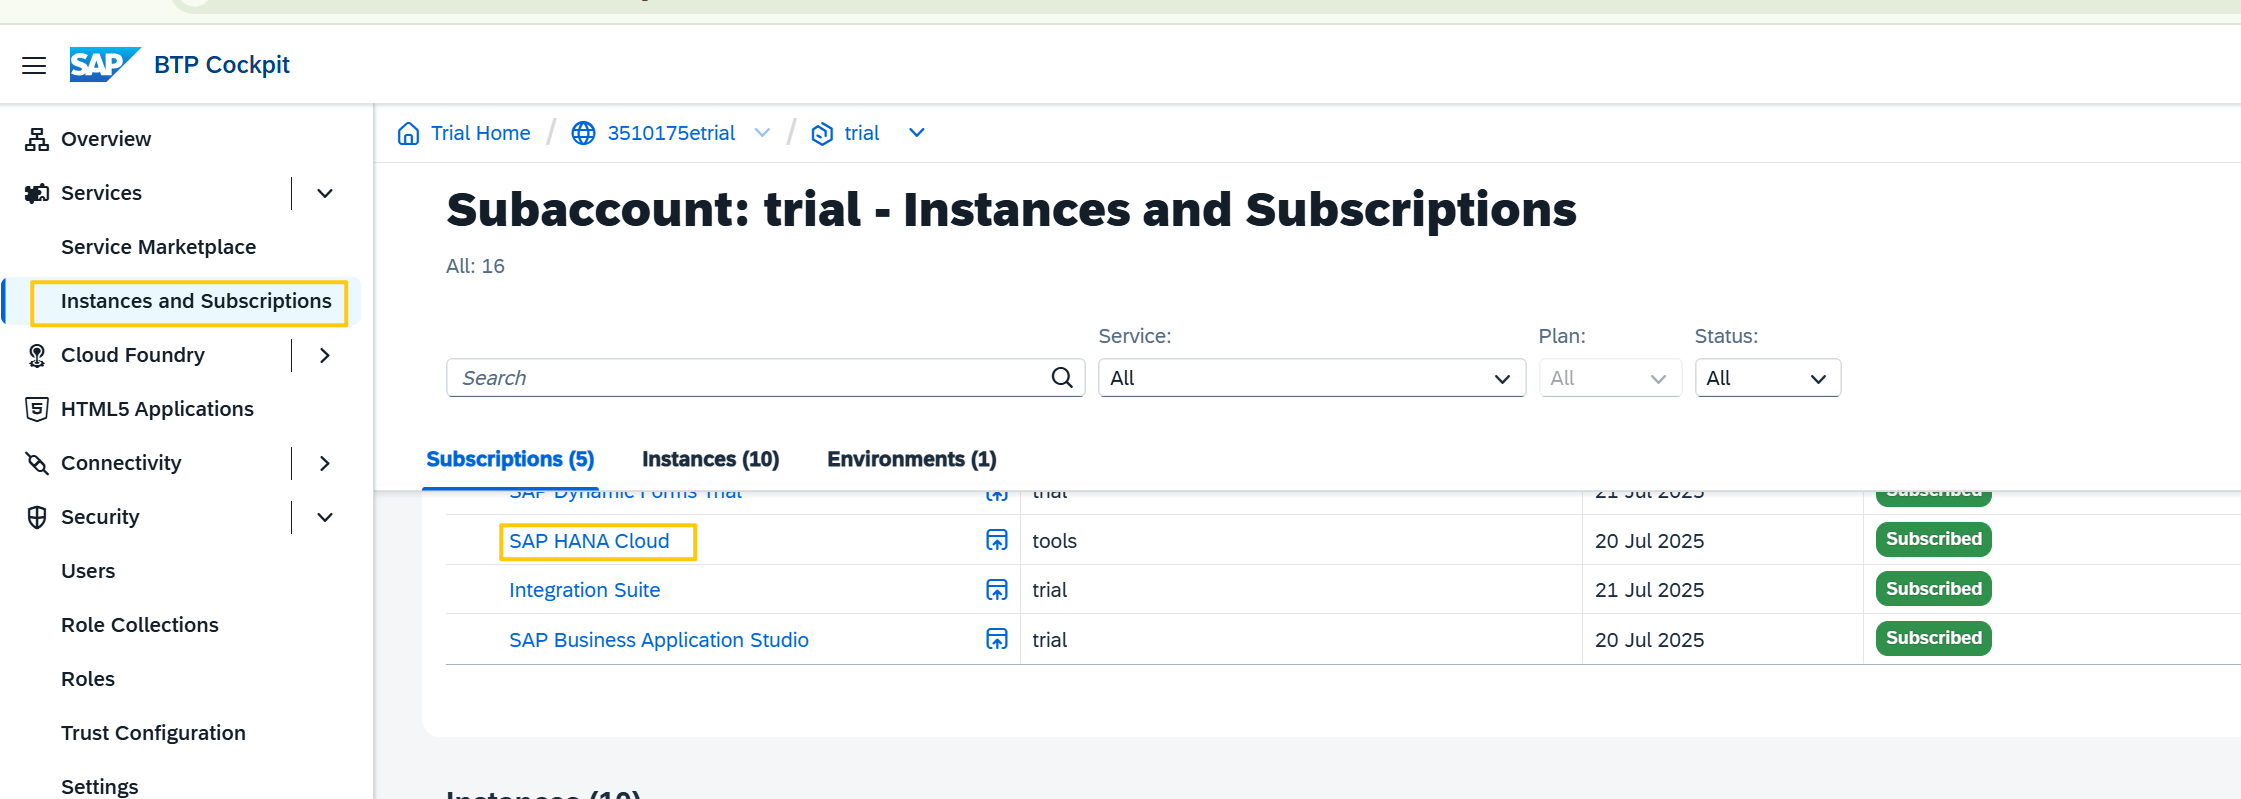Open Roles in the sidebar
2241x799 pixels.
(x=88, y=679)
